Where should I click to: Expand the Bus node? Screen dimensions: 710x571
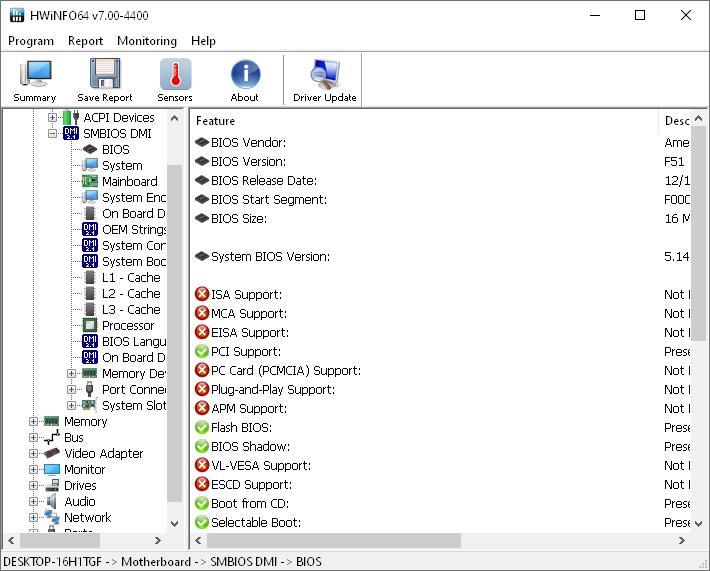tap(33, 437)
